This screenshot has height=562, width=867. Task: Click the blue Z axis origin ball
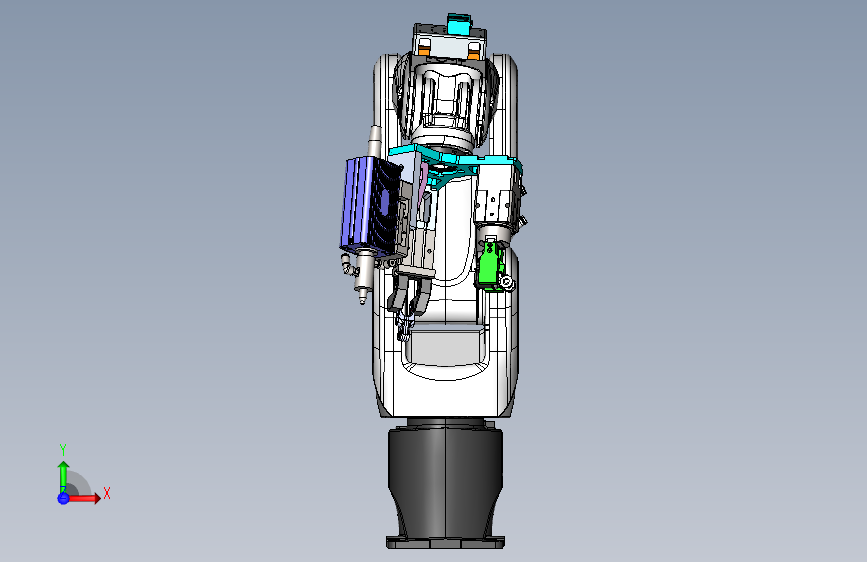pos(63,498)
